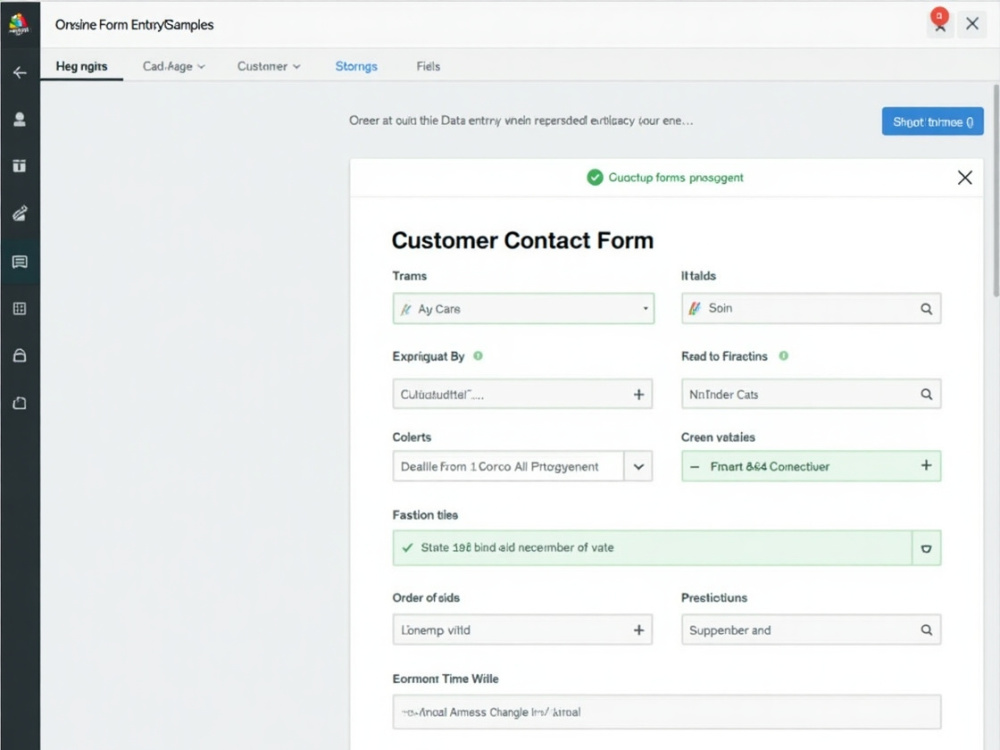
Task: Click the Eormont Time Wille input field
Action: 666,712
